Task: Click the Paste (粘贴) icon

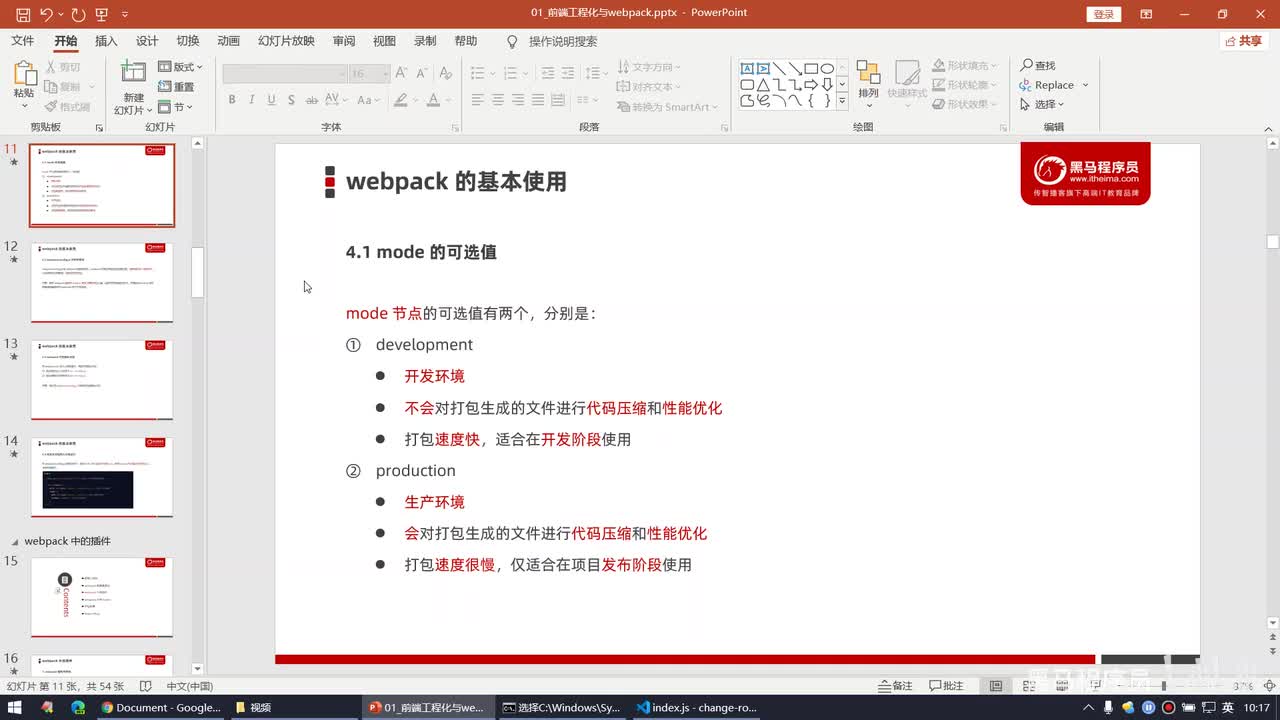Action: tap(24, 75)
